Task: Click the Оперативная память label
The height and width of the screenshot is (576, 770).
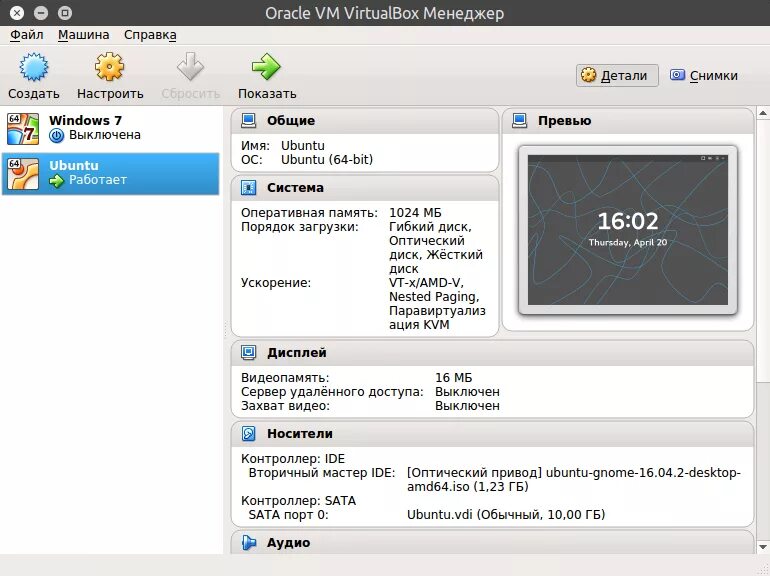Action: [309, 213]
